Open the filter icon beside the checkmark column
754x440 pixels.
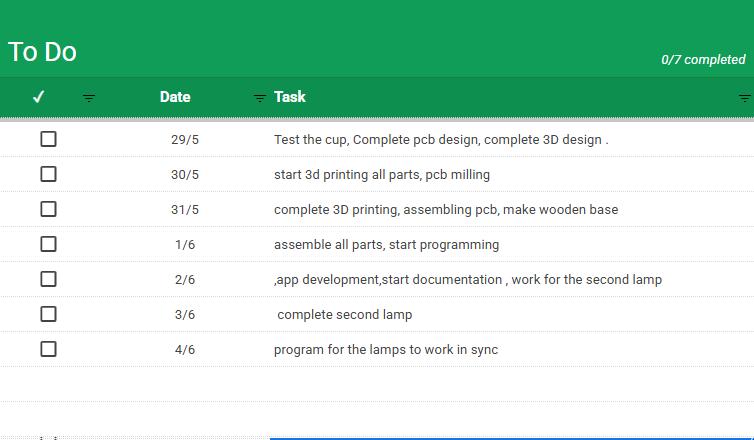click(x=88, y=98)
